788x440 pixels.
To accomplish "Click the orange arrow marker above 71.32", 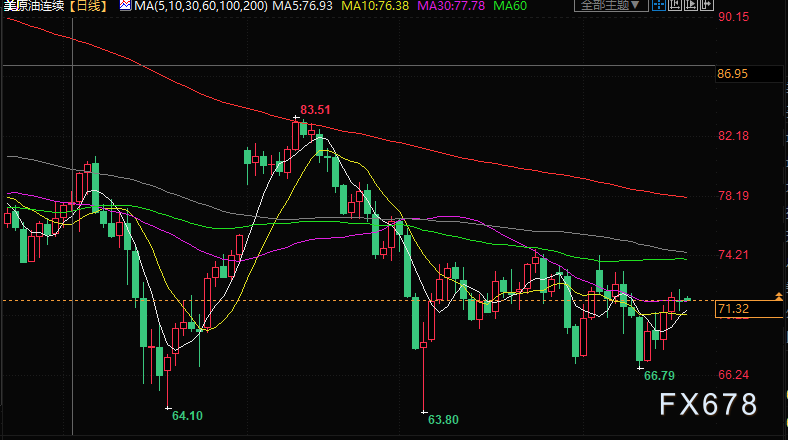I will coord(778,296).
